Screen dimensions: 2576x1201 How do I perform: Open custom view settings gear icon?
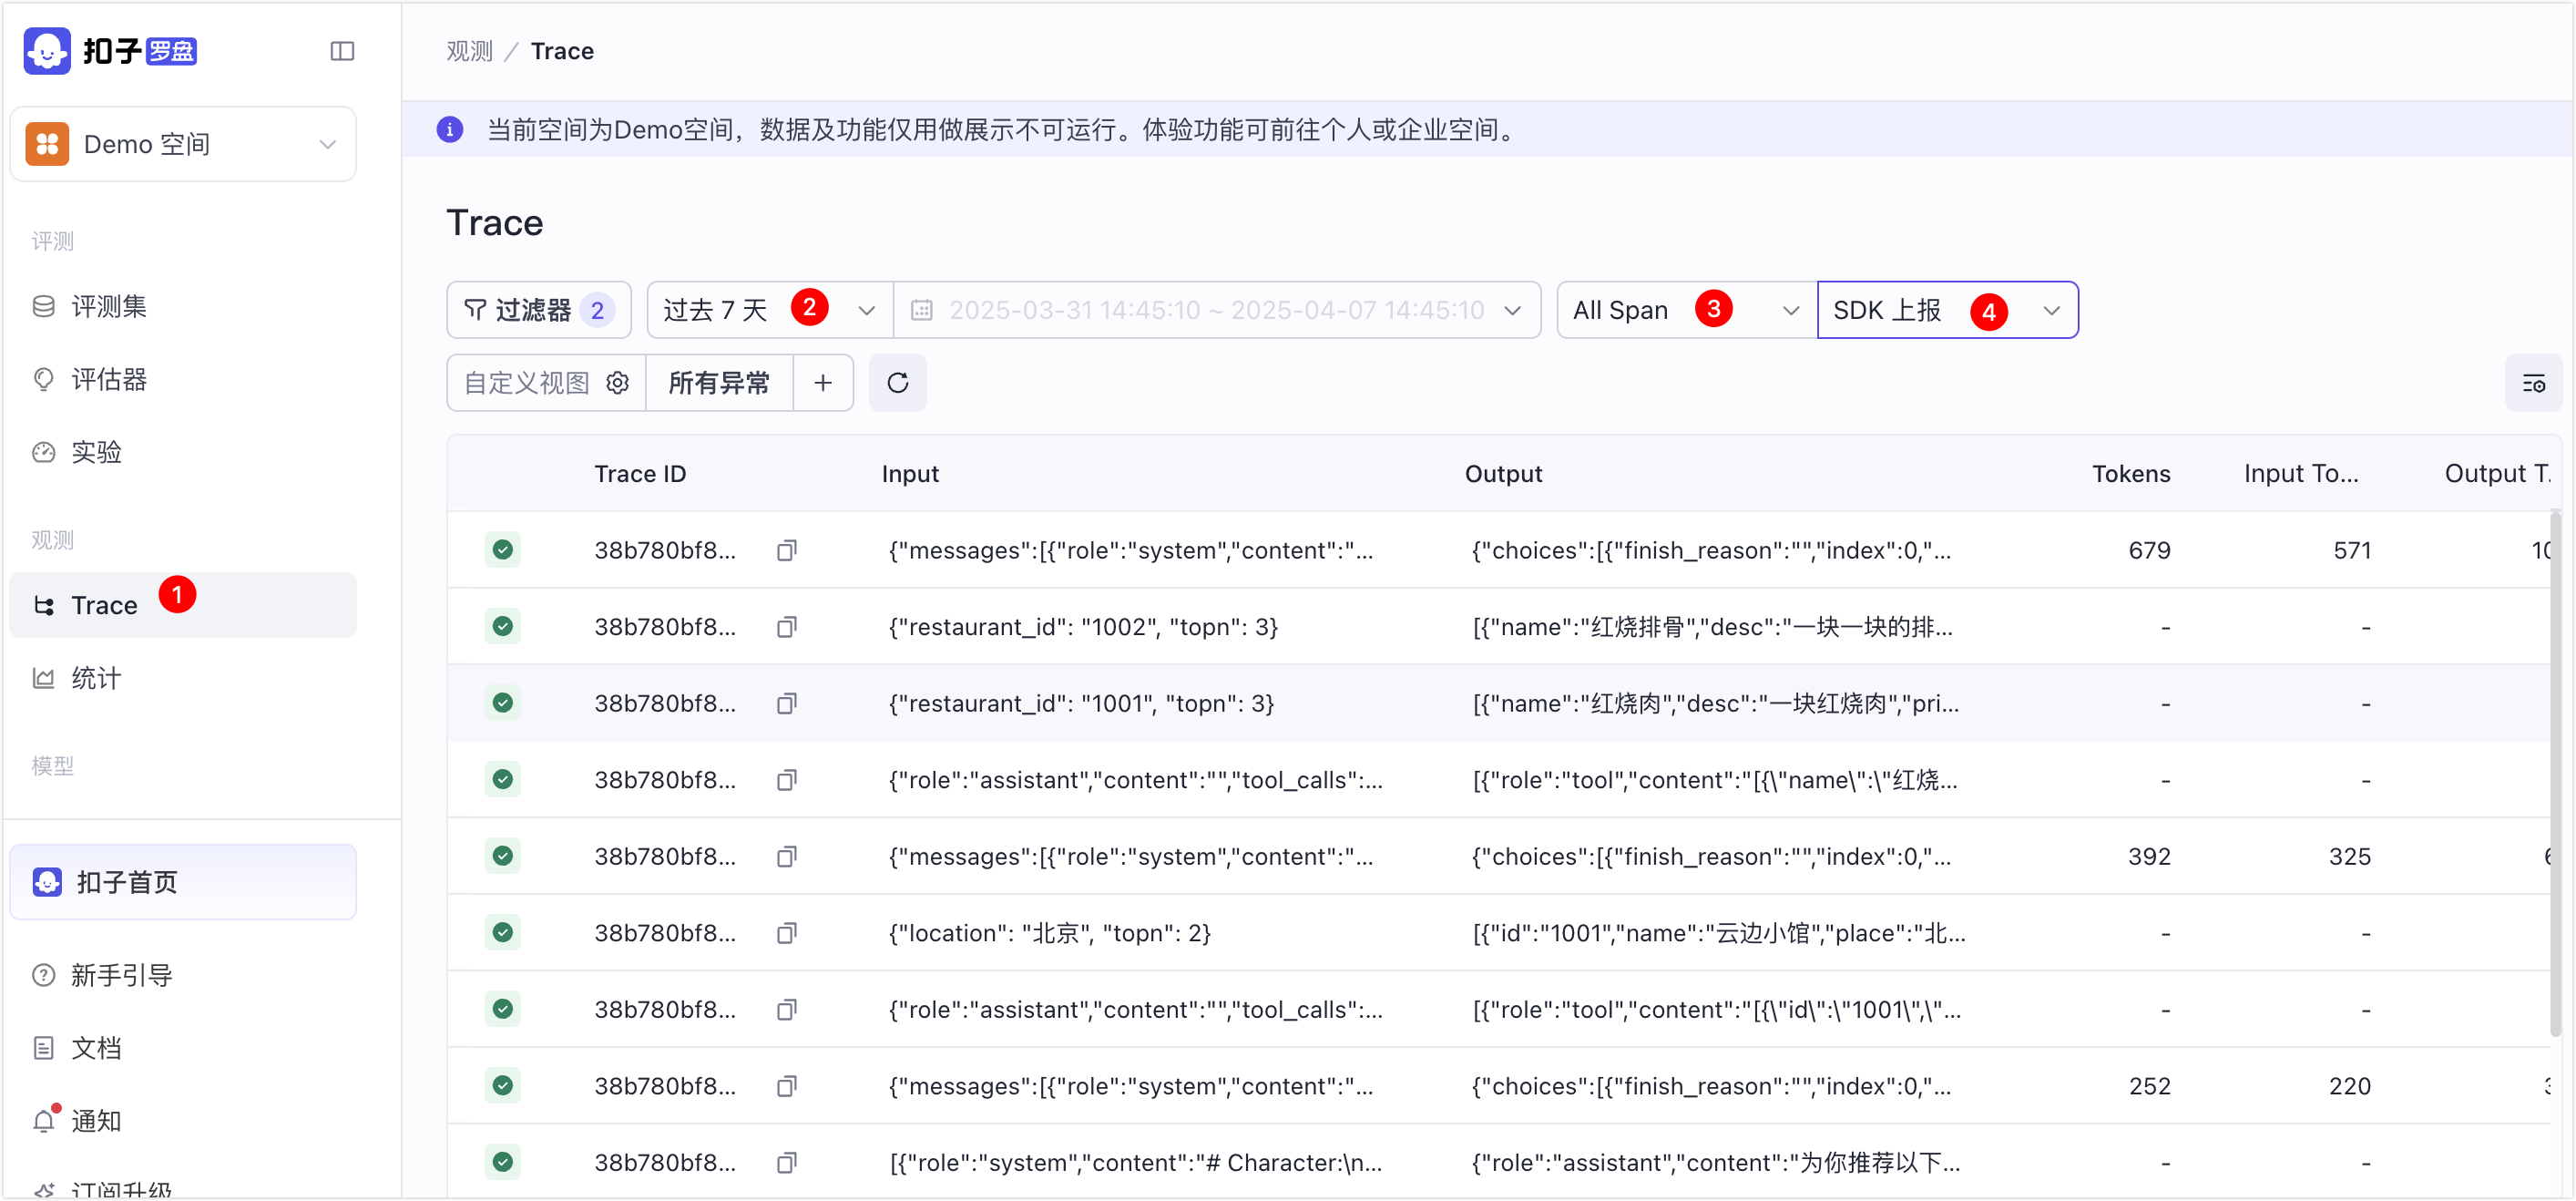tap(618, 383)
